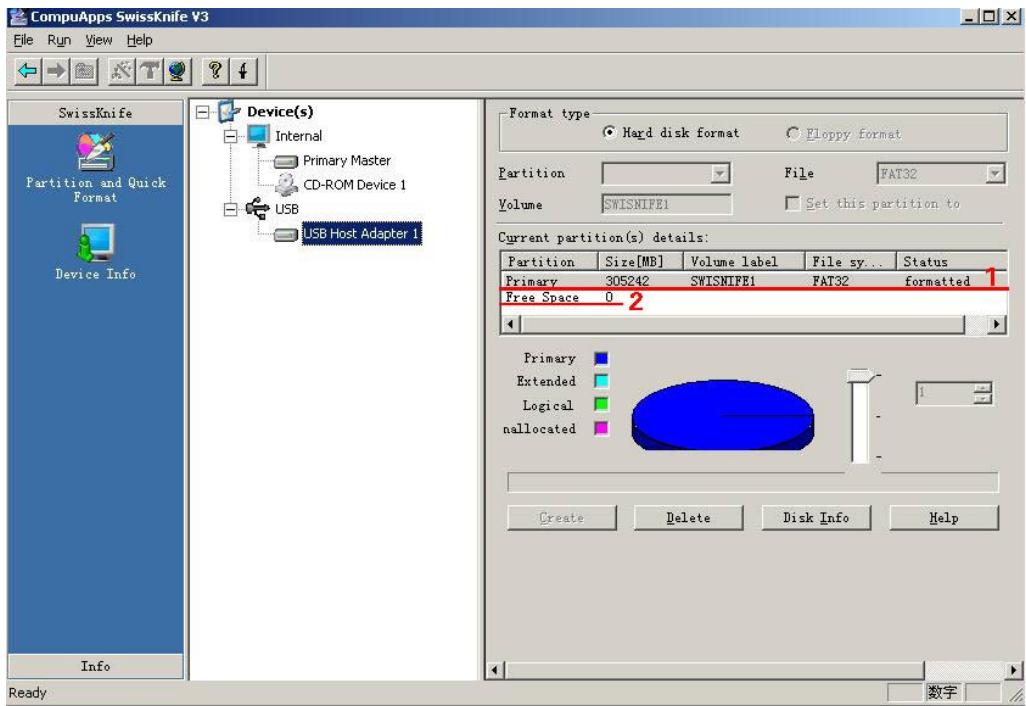
Task: Open the File menu
Action: pos(23,40)
